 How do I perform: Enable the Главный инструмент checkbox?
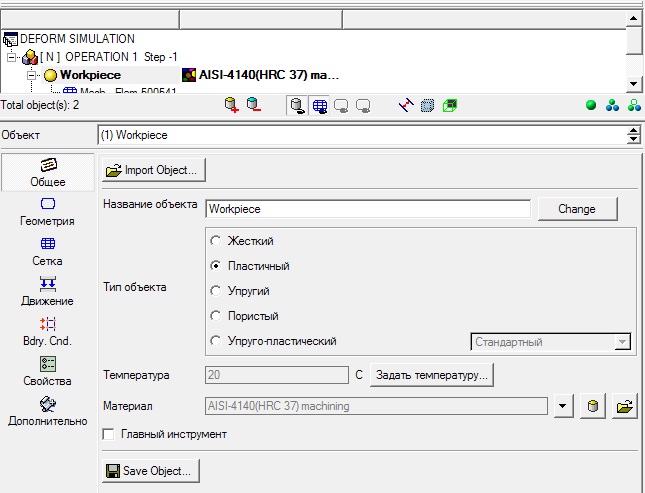(109, 434)
